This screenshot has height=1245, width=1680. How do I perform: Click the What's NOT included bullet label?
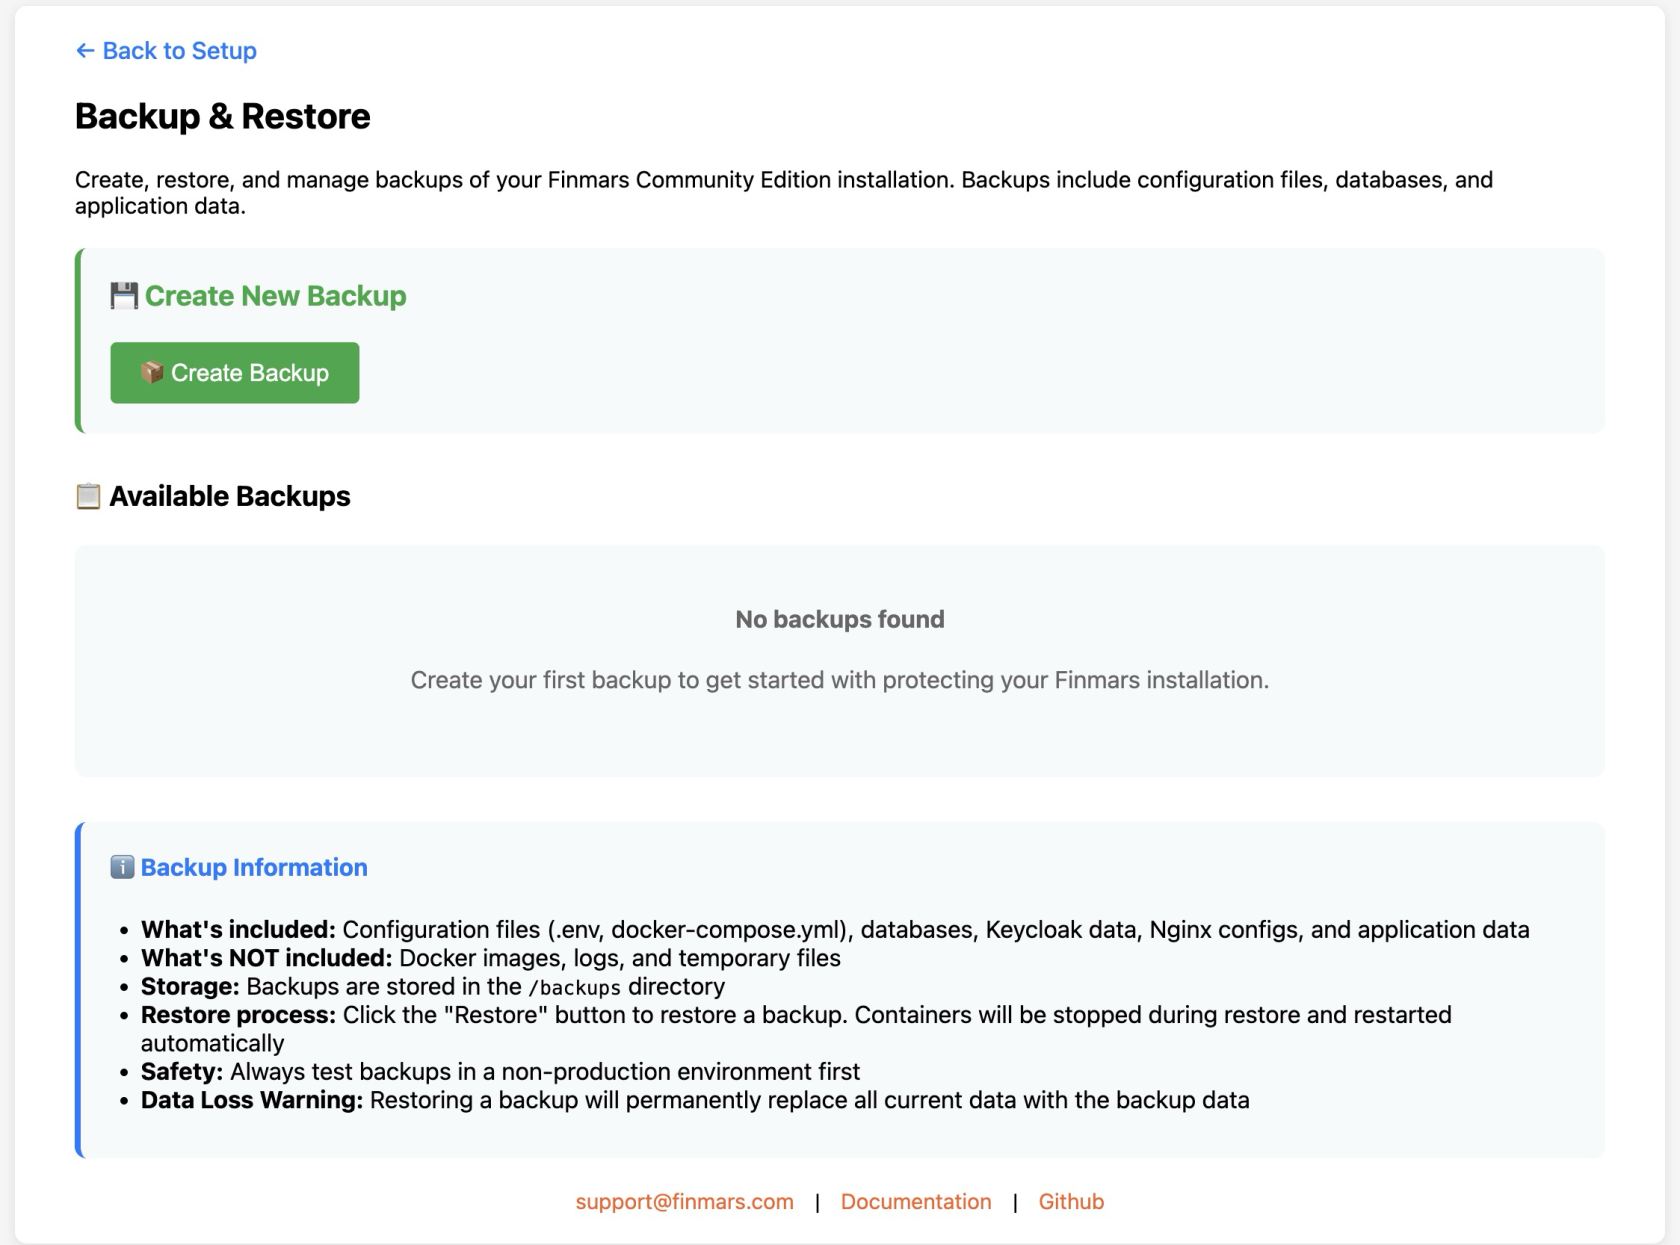[266, 958]
